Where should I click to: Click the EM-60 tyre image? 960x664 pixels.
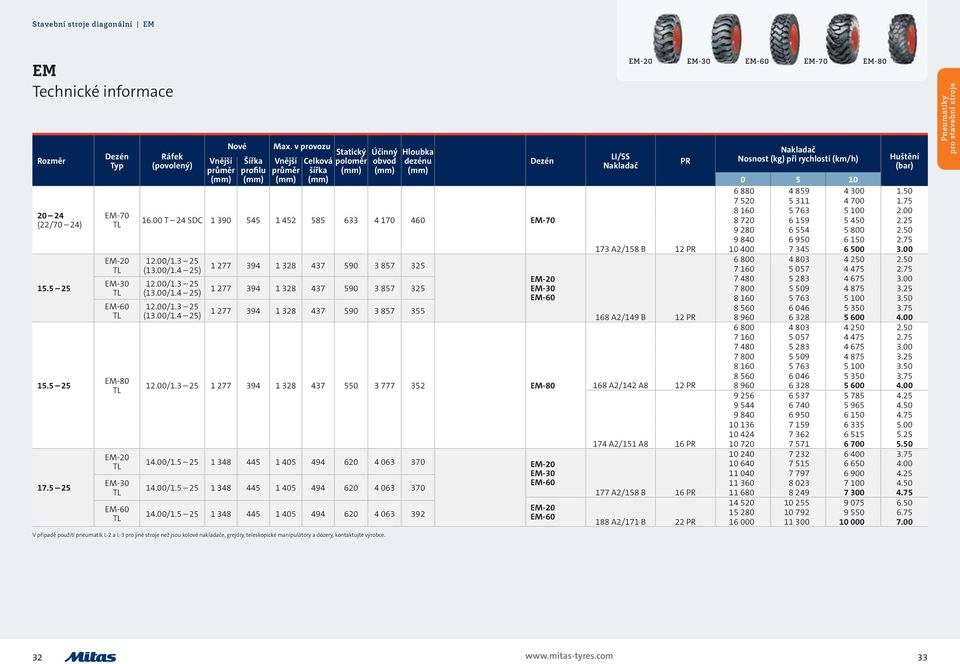point(784,39)
